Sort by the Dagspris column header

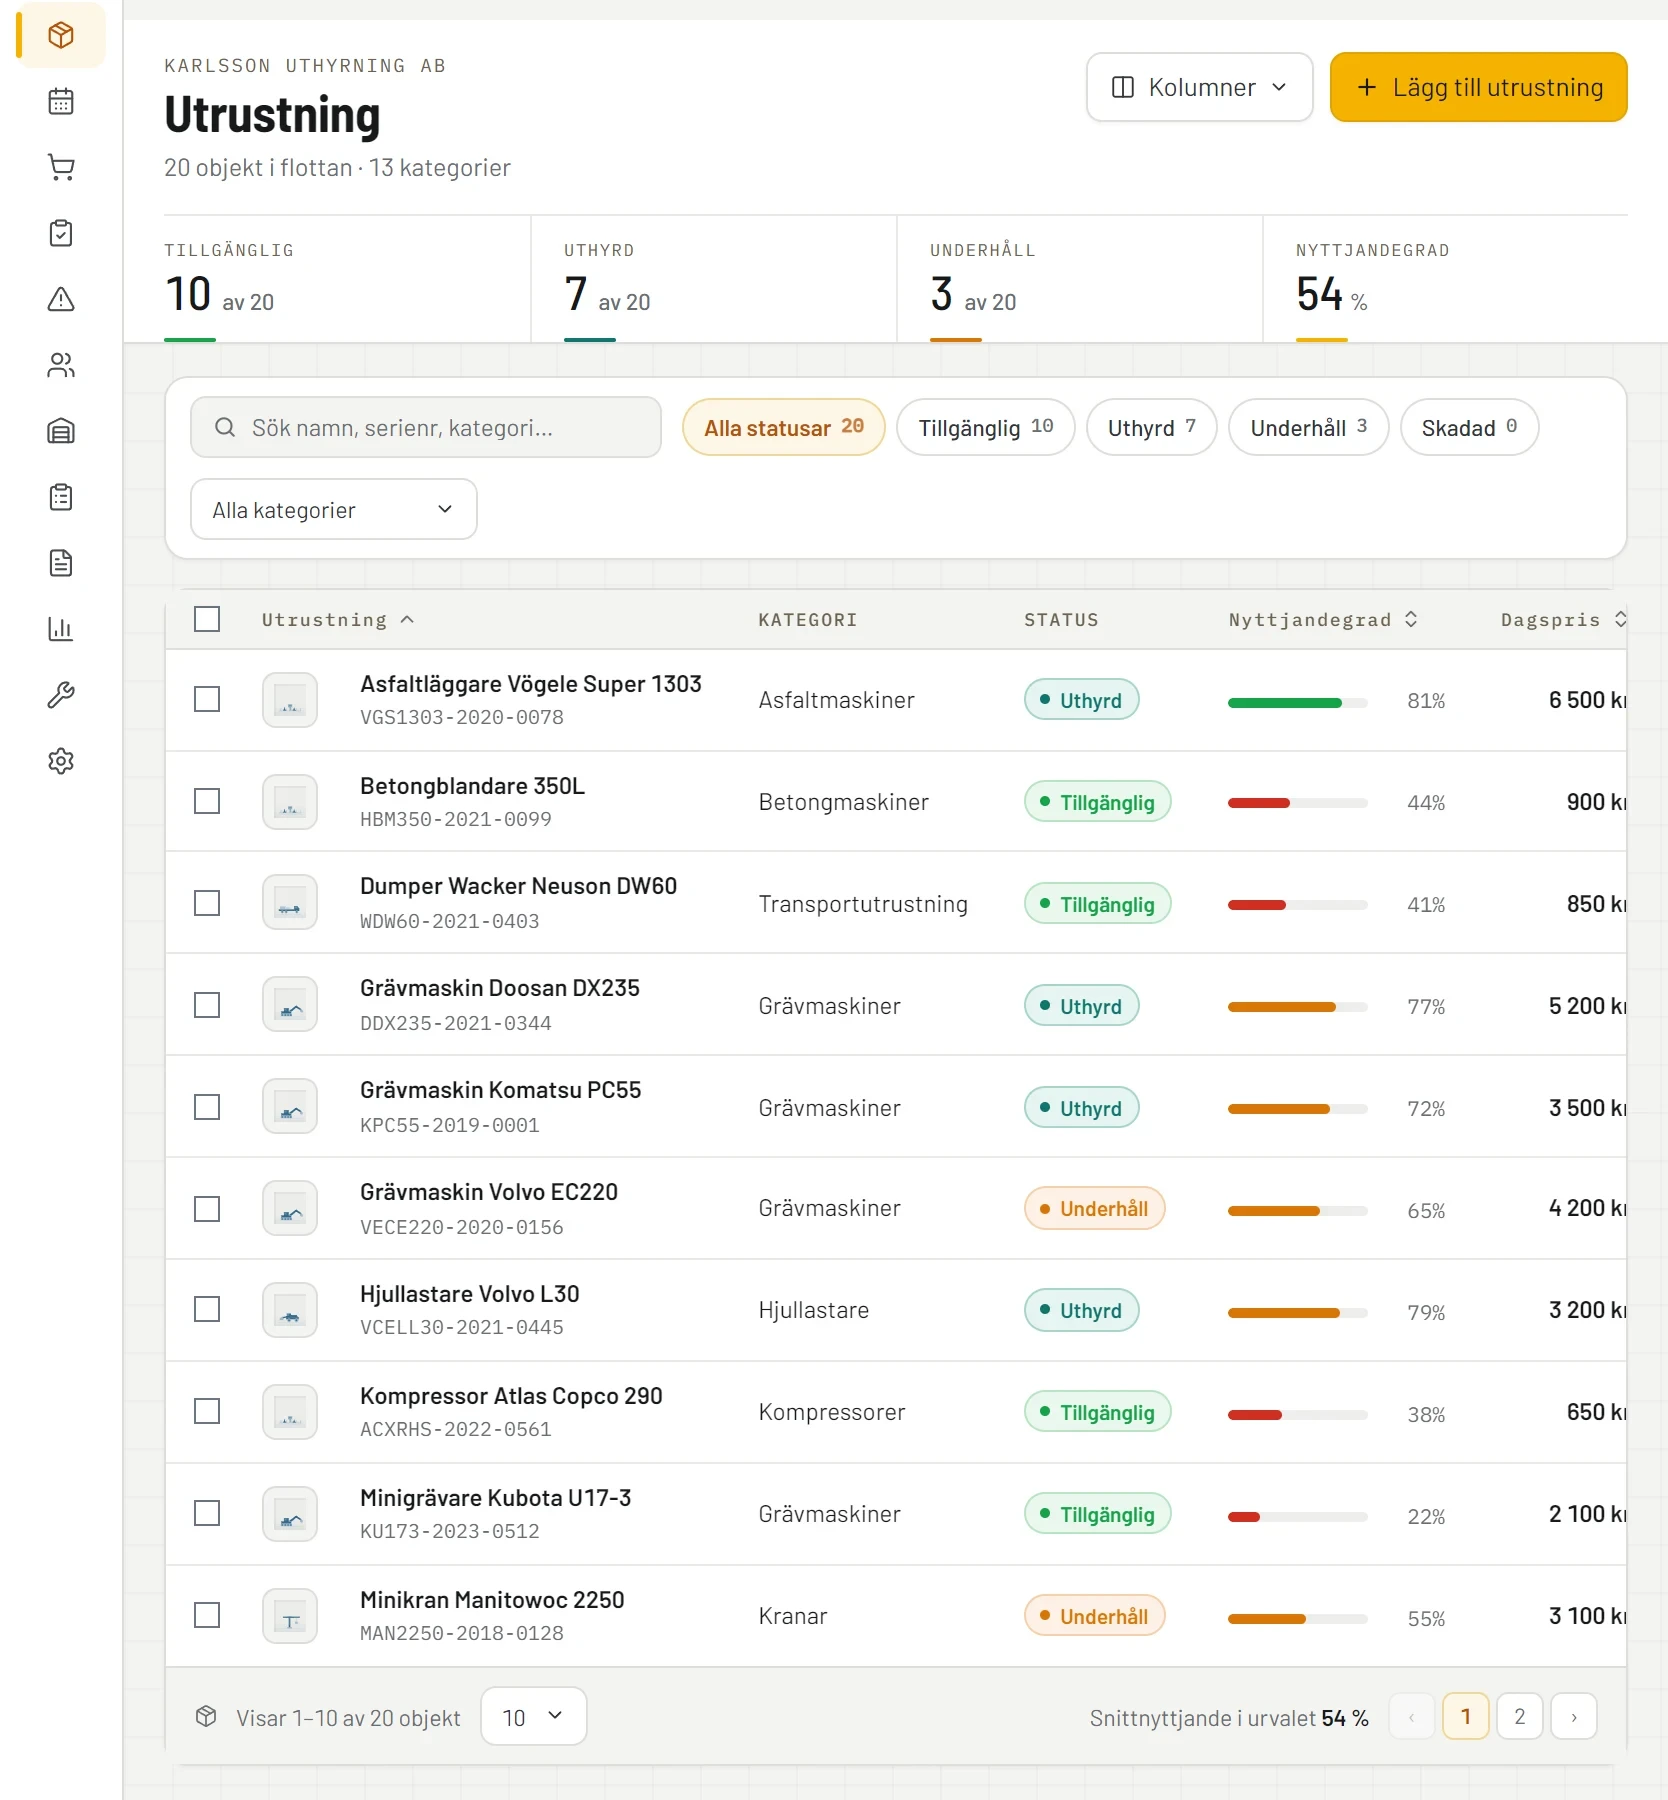pos(1563,620)
